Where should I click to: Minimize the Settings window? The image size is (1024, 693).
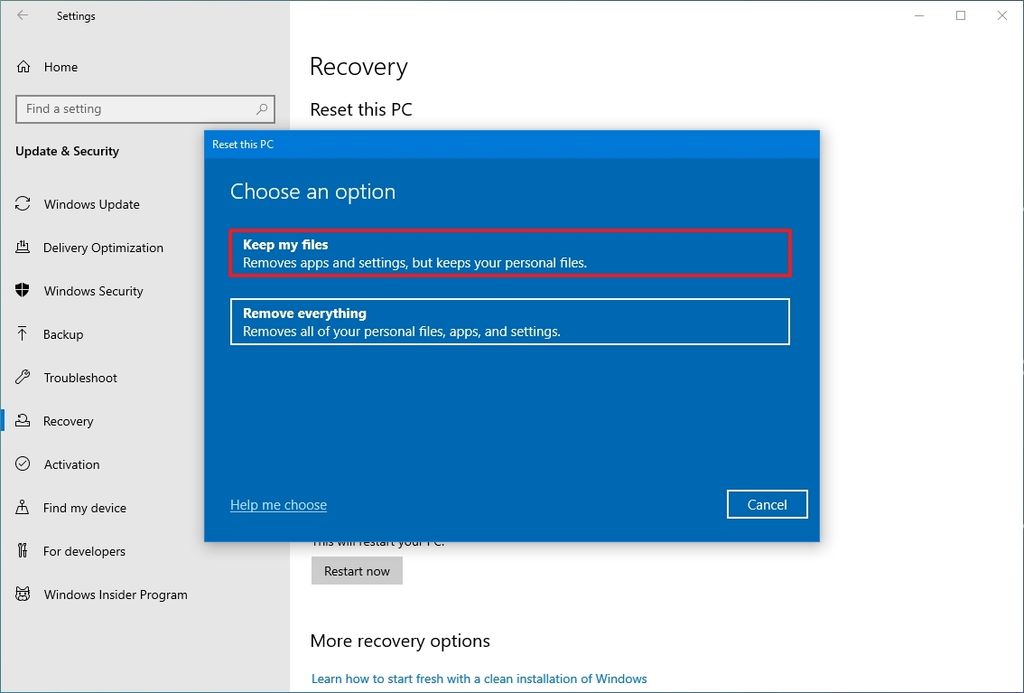pyautogui.click(x=920, y=16)
